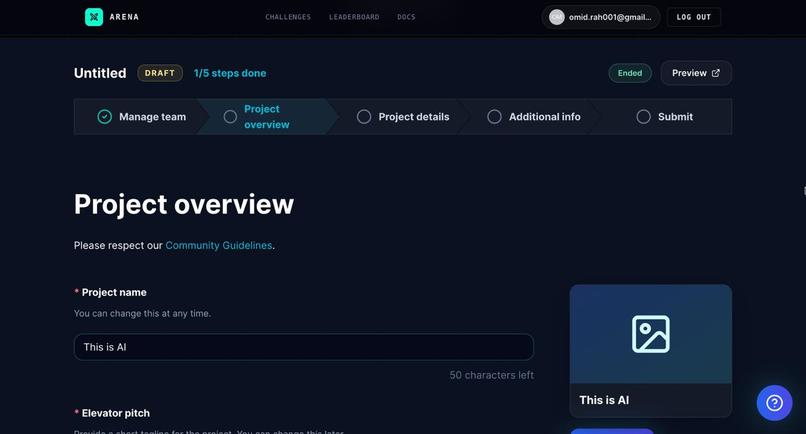The height and width of the screenshot is (434, 806).
Task: Open the omid.rah001@gmail account chip
Action: (600, 17)
